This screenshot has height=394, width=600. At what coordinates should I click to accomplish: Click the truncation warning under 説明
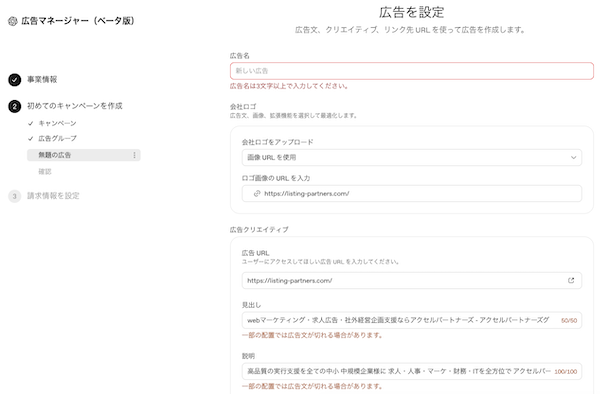pyautogui.click(x=312, y=386)
